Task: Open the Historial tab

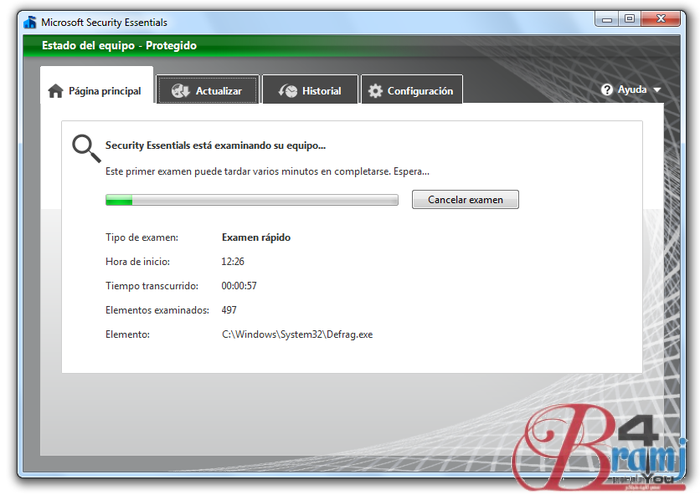Action: [310, 90]
